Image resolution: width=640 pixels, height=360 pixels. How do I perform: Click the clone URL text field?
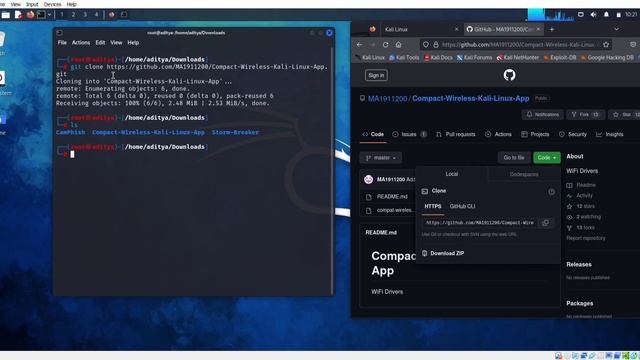(480, 223)
